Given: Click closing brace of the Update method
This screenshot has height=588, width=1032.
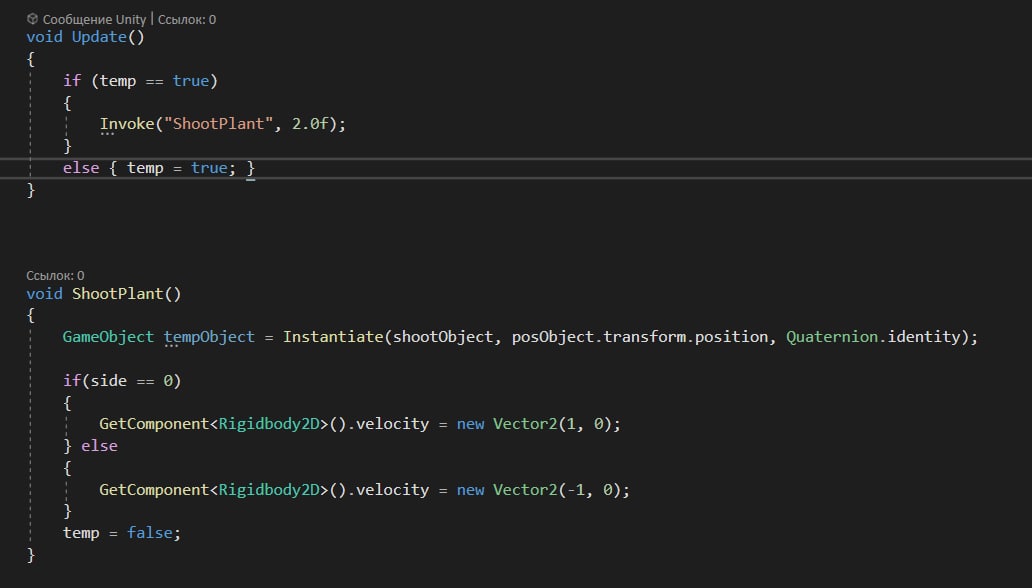Looking at the screenshot, I should point(30,190).
